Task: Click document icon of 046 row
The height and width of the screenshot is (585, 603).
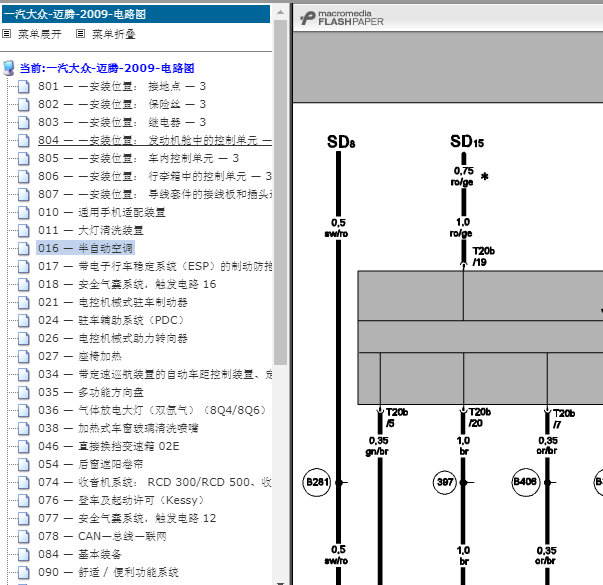Action: click(23, 447)
